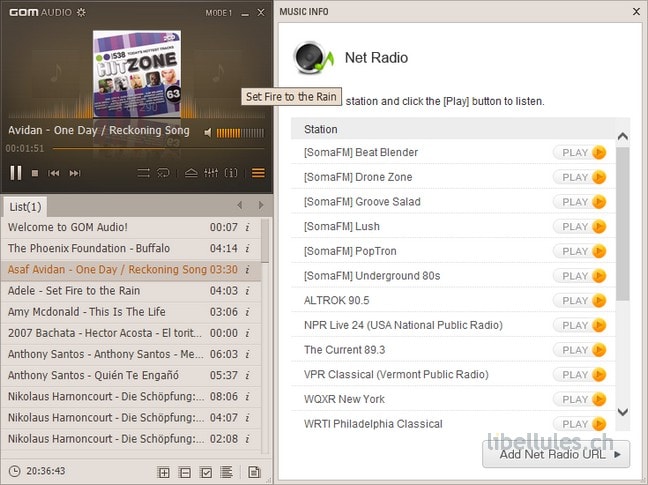Play the [SomaFM] PopTron station
The image size is (648, 485).
580,251
